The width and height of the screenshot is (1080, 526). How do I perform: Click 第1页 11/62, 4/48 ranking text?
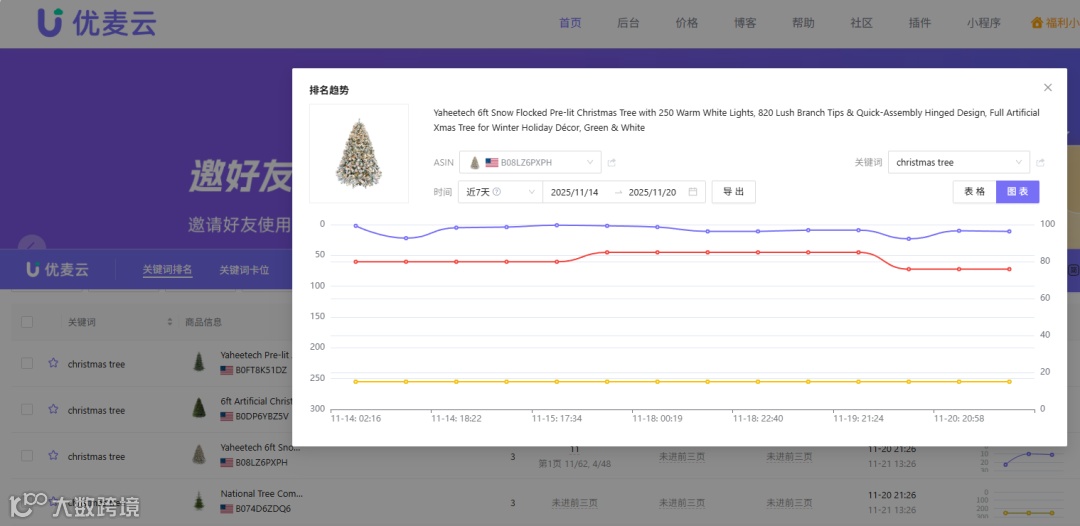click(x=574, y=463)
